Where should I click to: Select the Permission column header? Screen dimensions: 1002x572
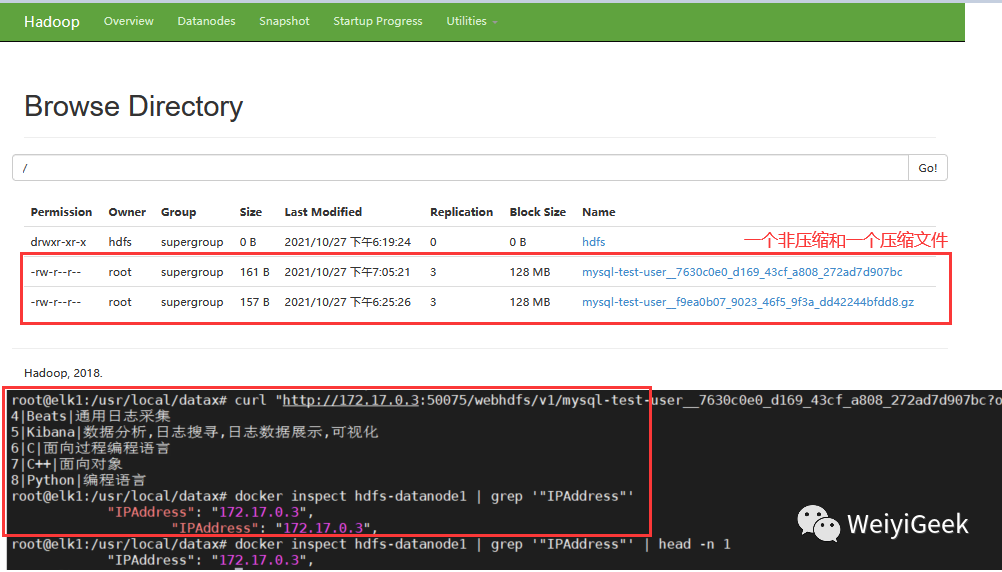(x=61, y=212)
